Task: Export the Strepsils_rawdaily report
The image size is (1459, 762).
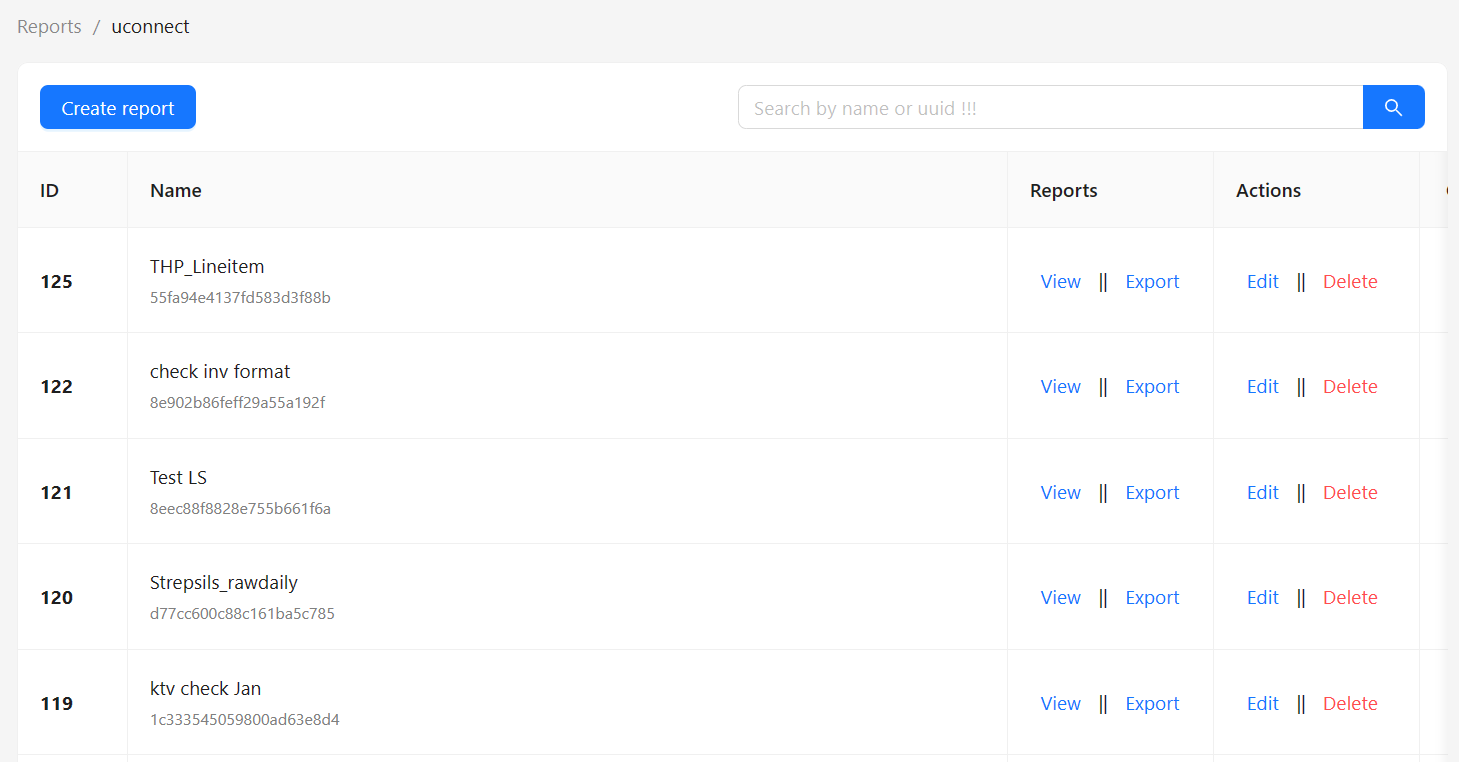Action: pyautogui.click(x=1152, y=597)
